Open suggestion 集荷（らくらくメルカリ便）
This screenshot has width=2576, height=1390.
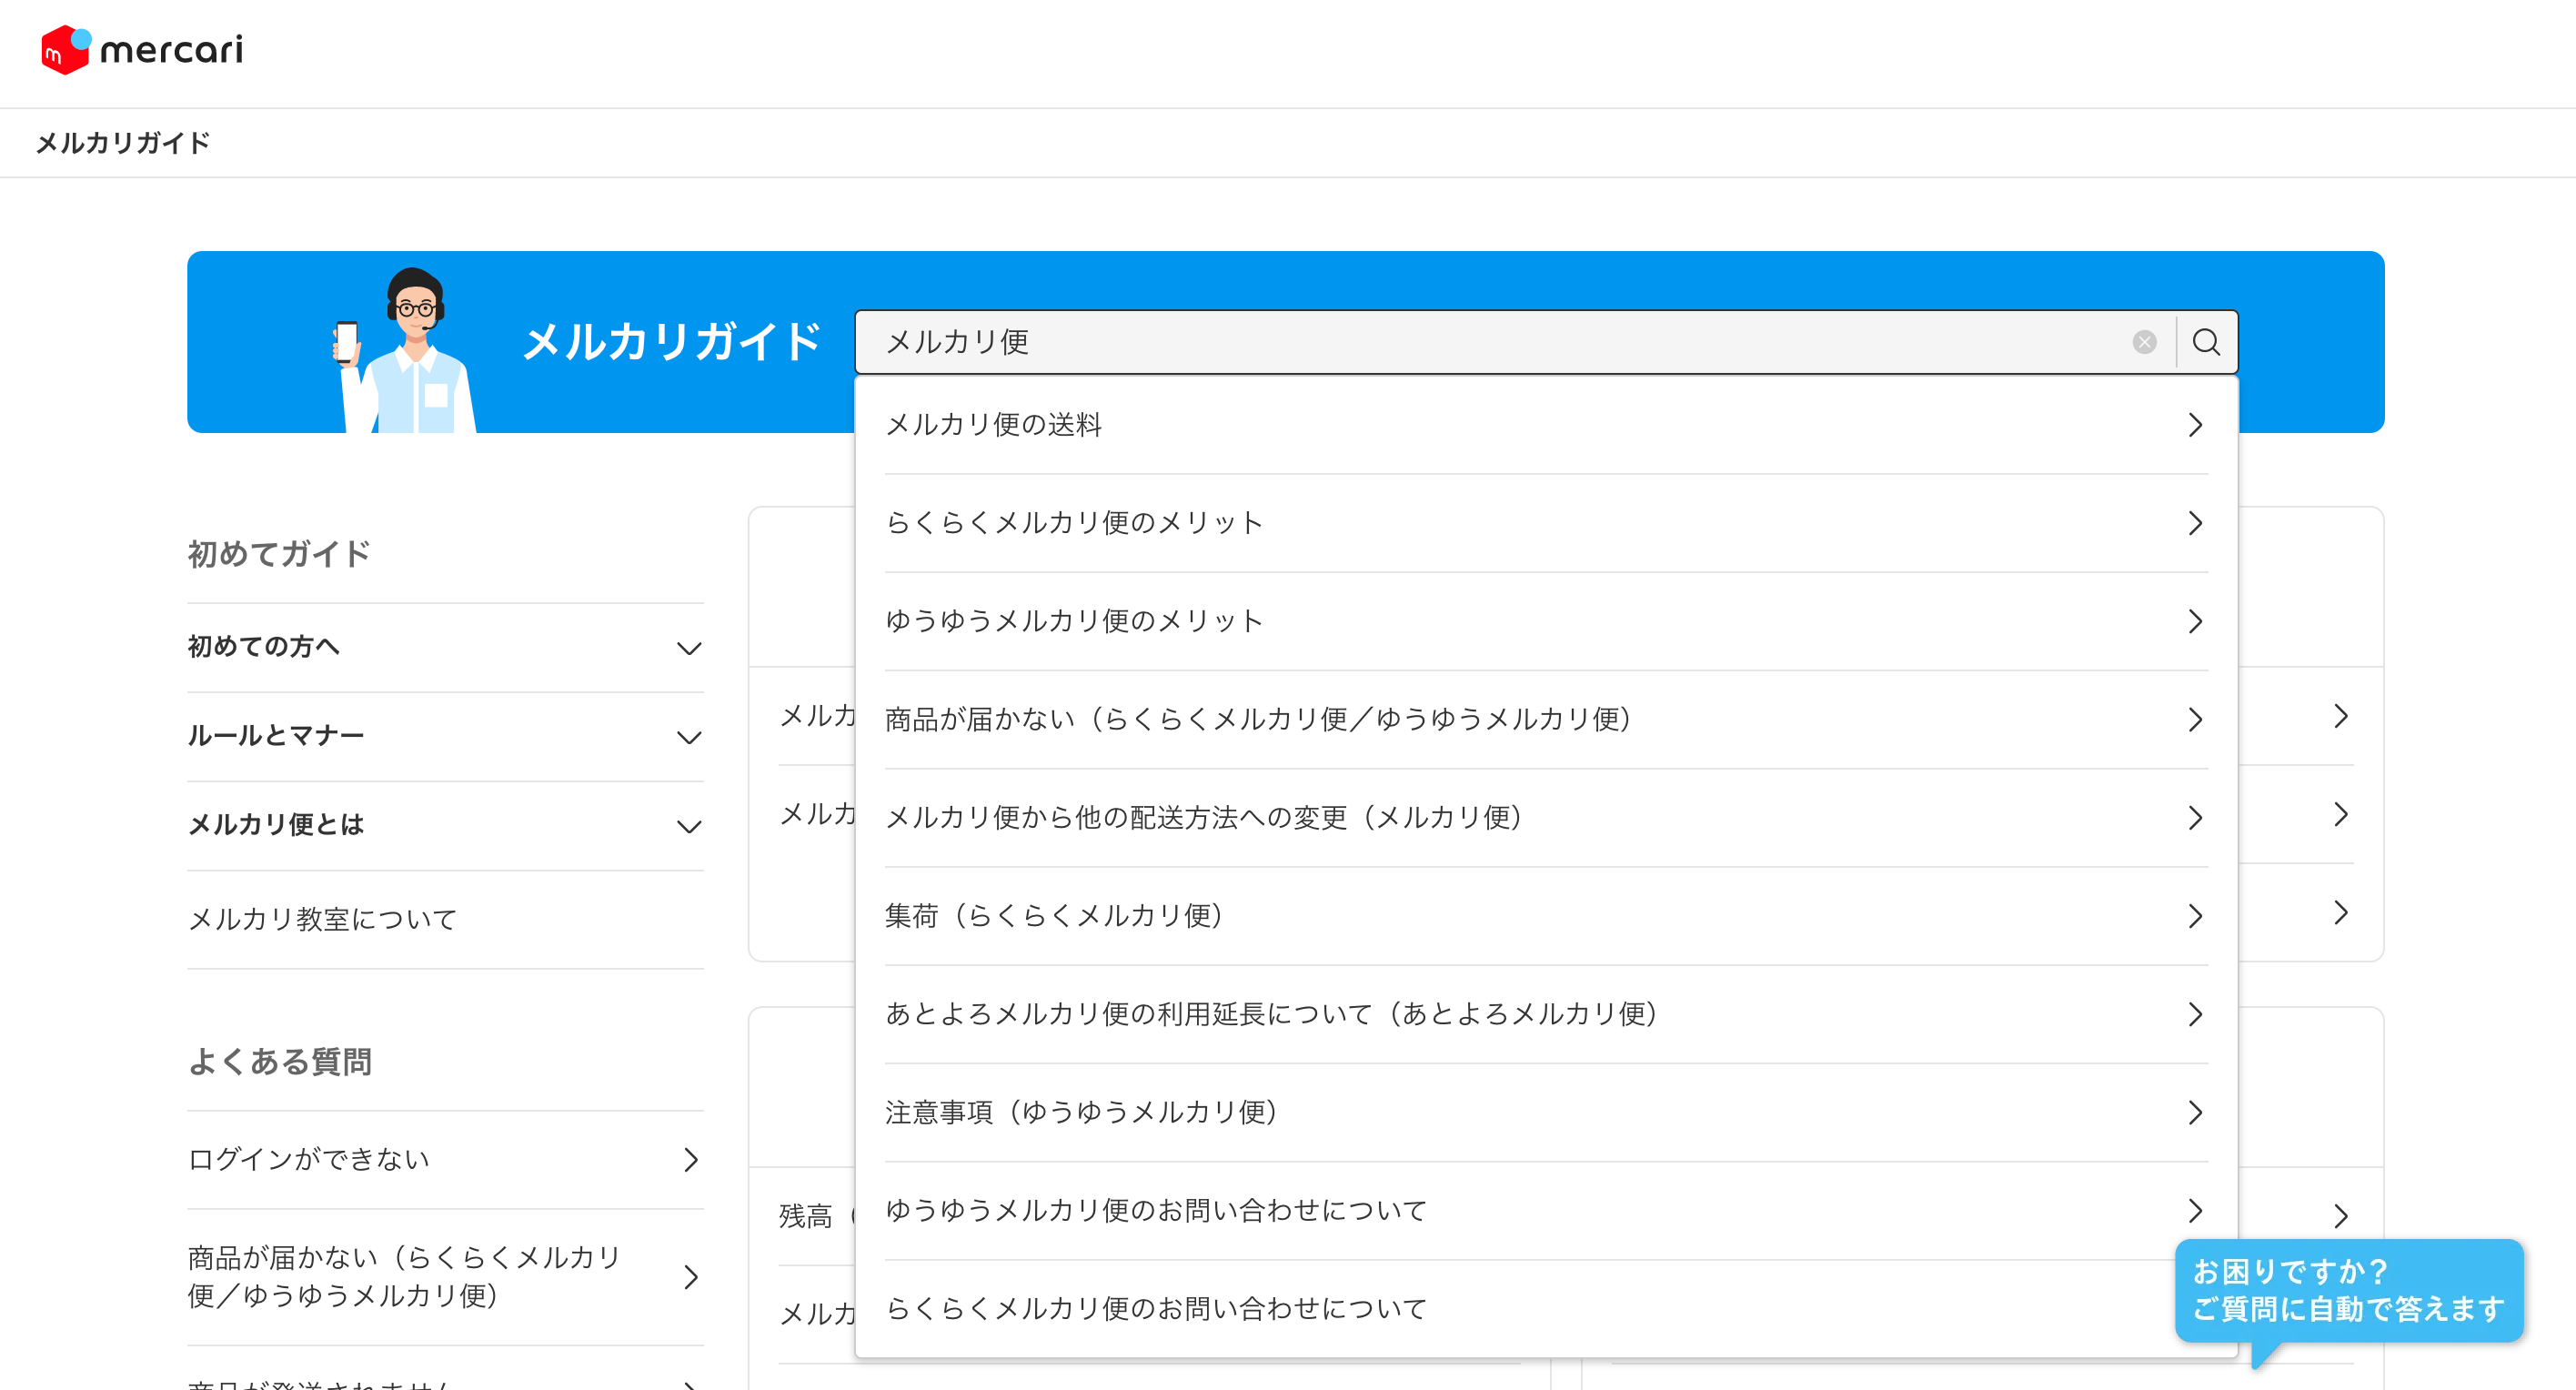pyautogui.click(x=1546, y=916)
